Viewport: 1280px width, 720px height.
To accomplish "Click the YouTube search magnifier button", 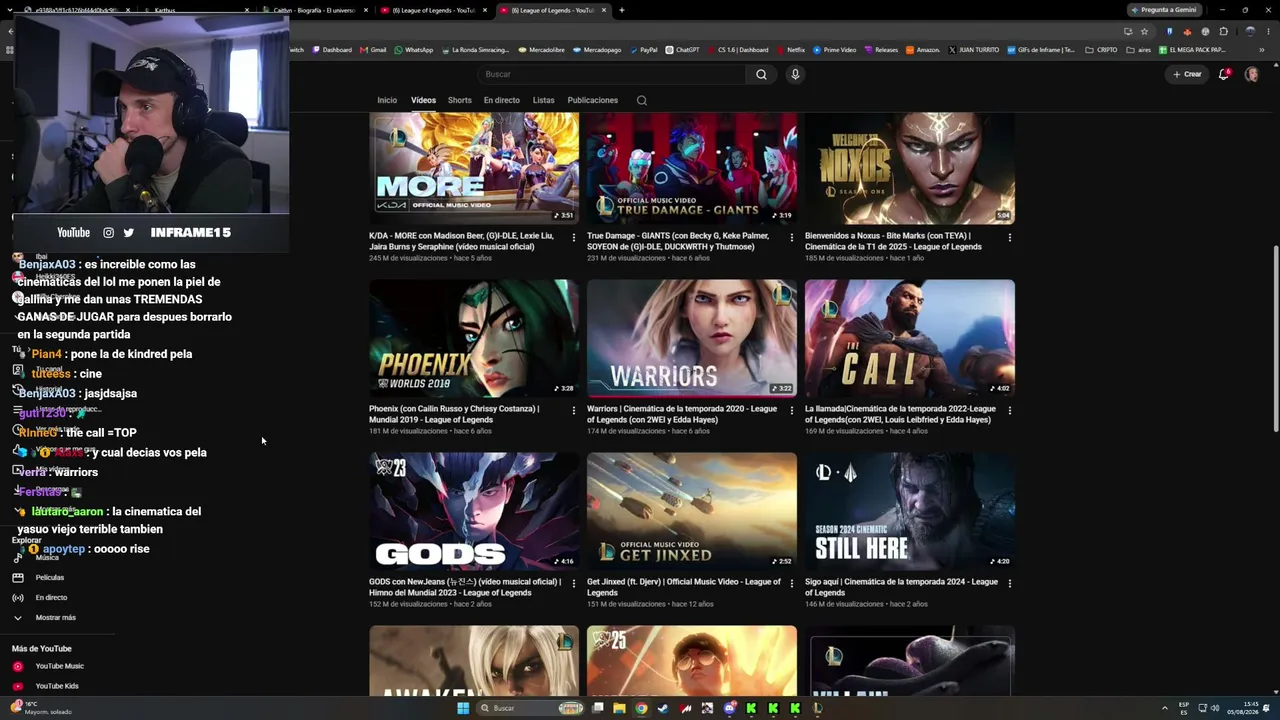I will click(x=761, y=74).
